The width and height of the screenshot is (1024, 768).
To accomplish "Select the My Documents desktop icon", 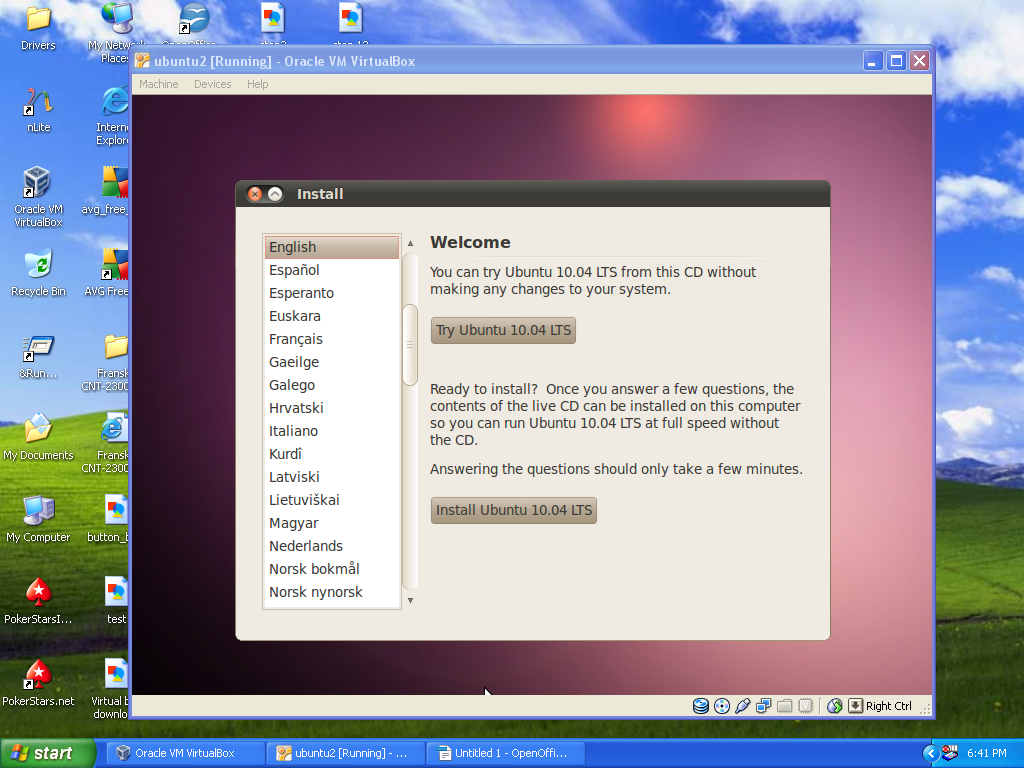I will point(39,437).
